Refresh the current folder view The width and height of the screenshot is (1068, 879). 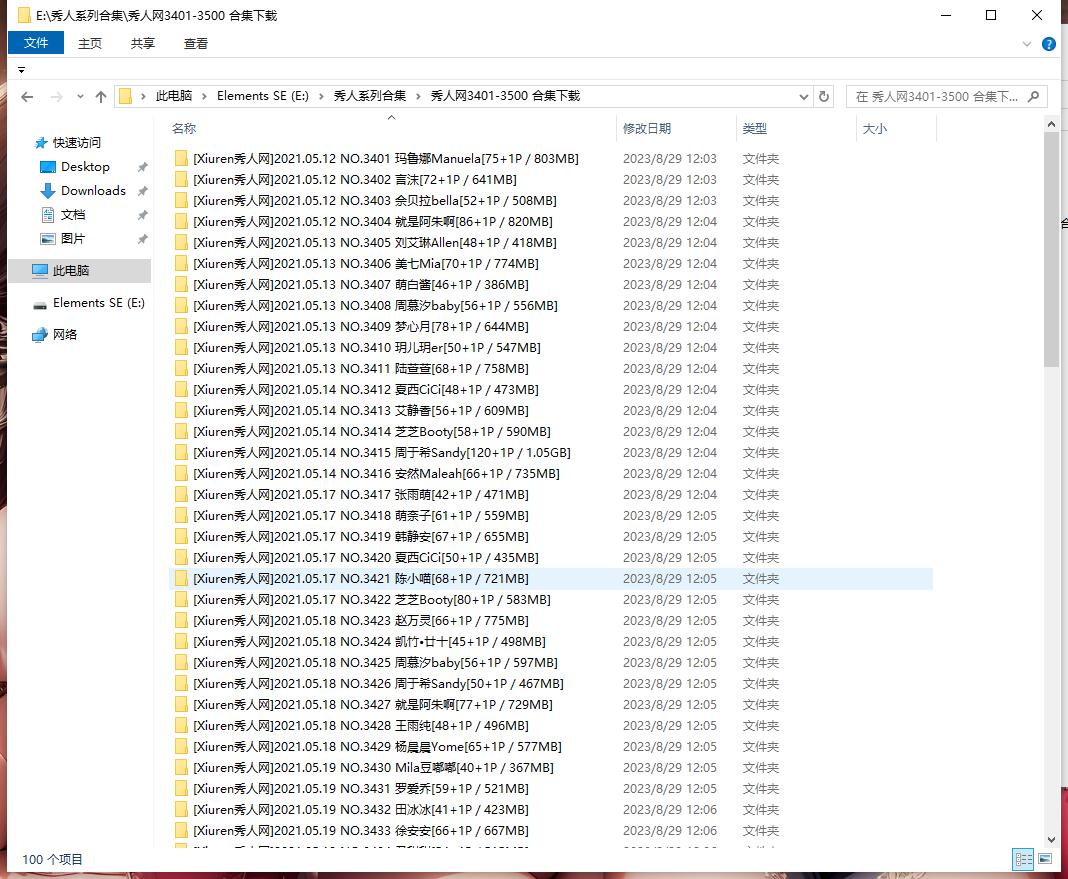(x=824, y=96)
